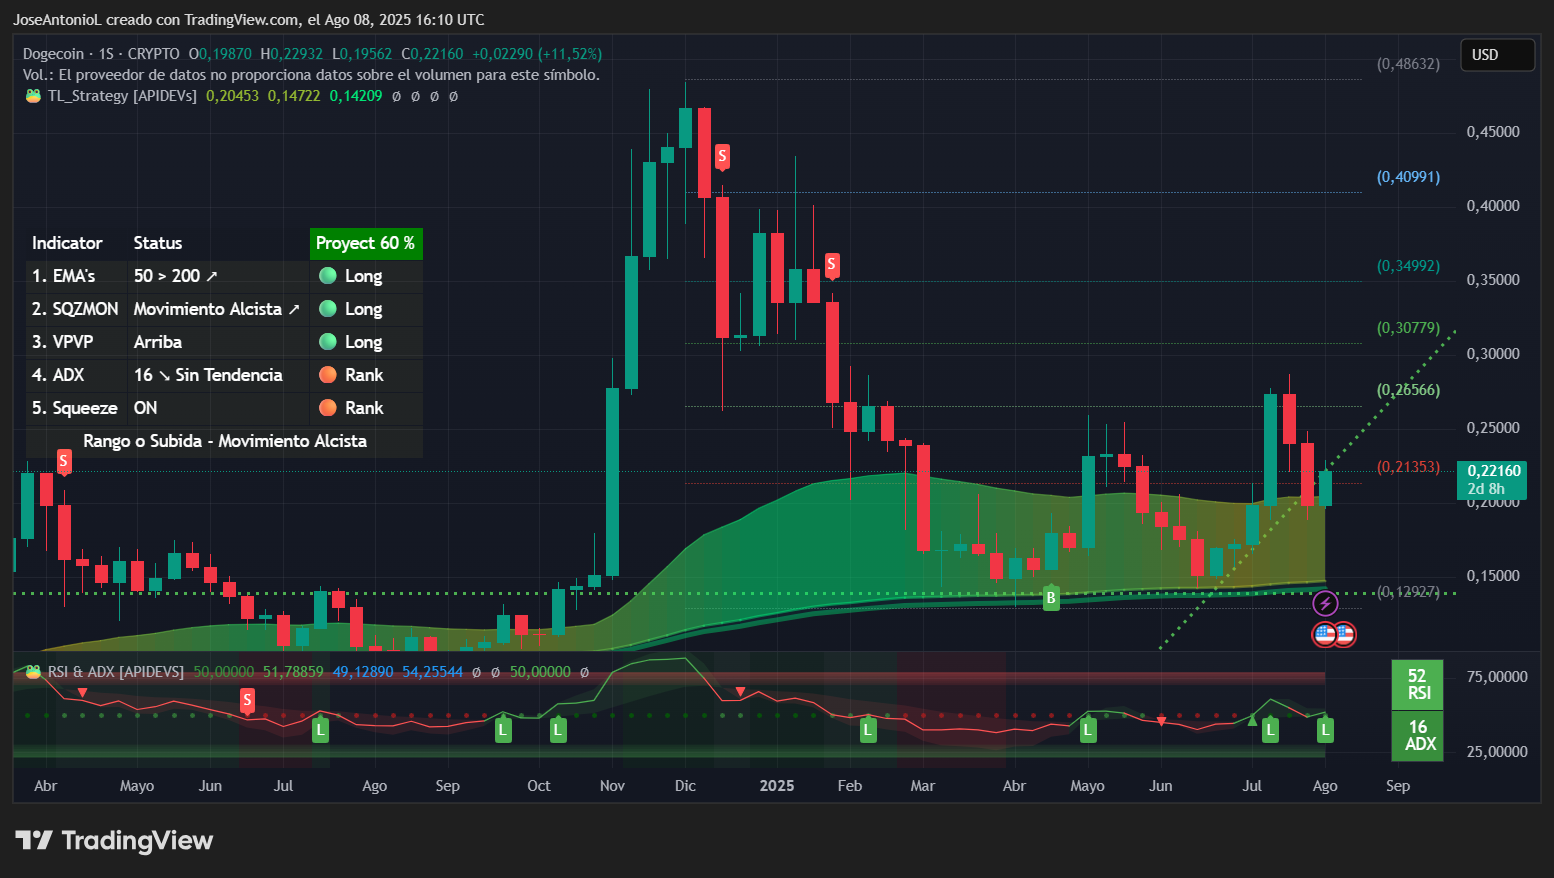Click the Proyect 60 % header cell
The image size is (1554, 878).
click(366, 243)
